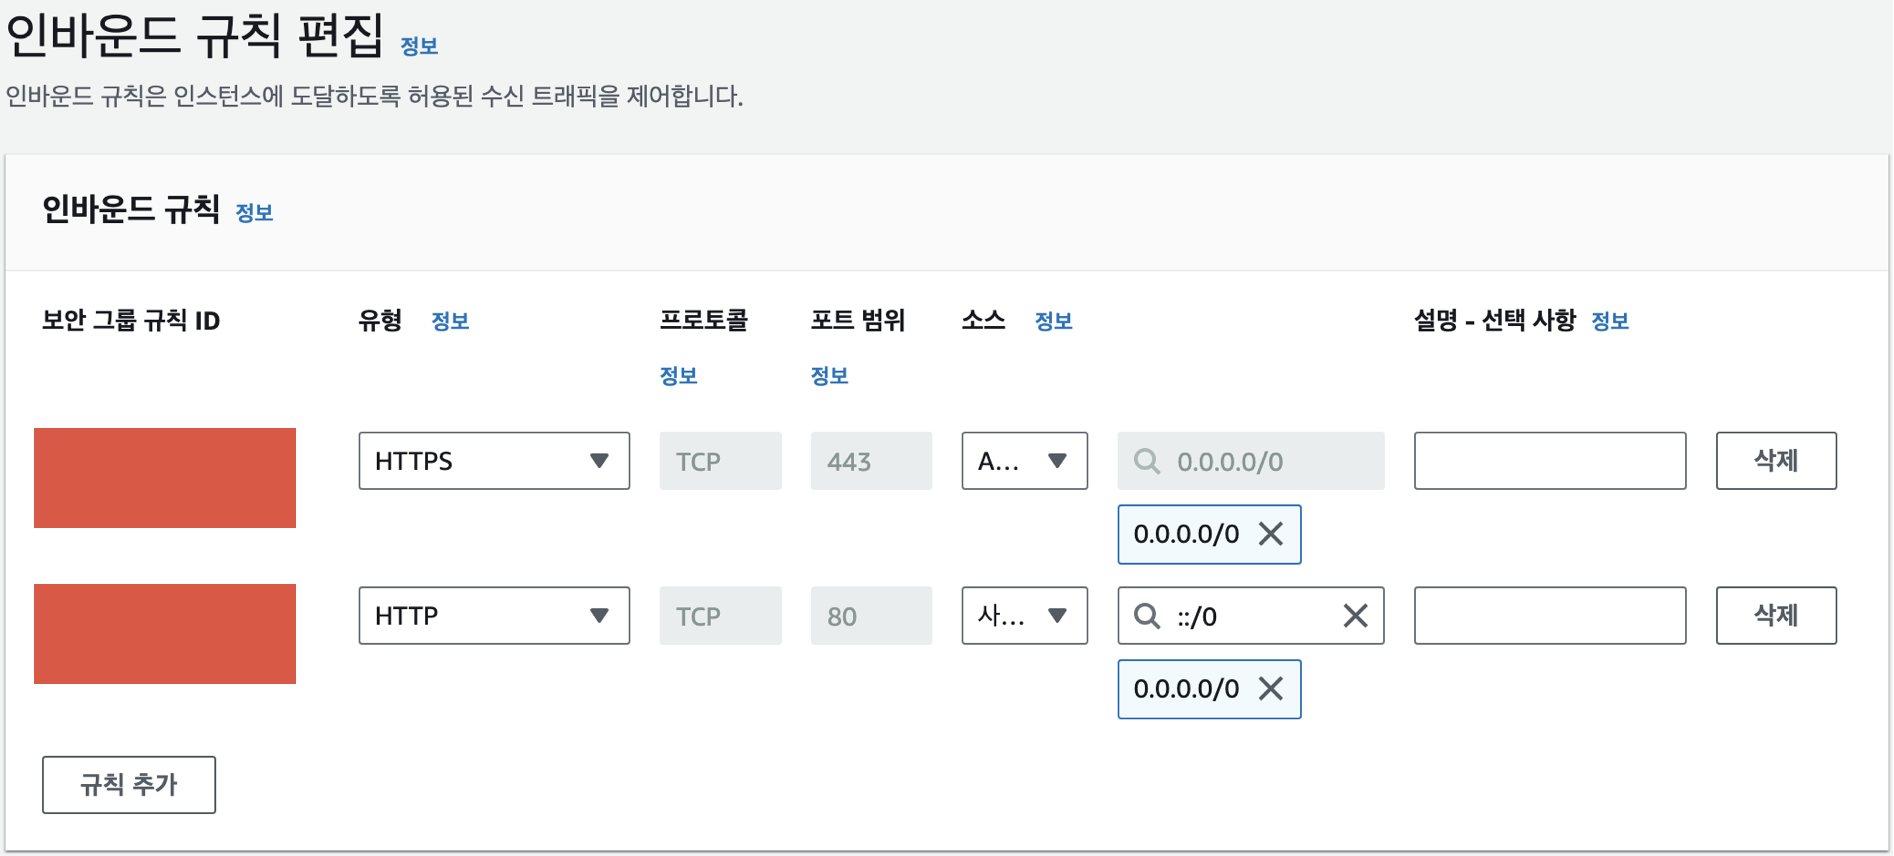
Task: Open the HTTP type dropdown
Action: point(494,616)
